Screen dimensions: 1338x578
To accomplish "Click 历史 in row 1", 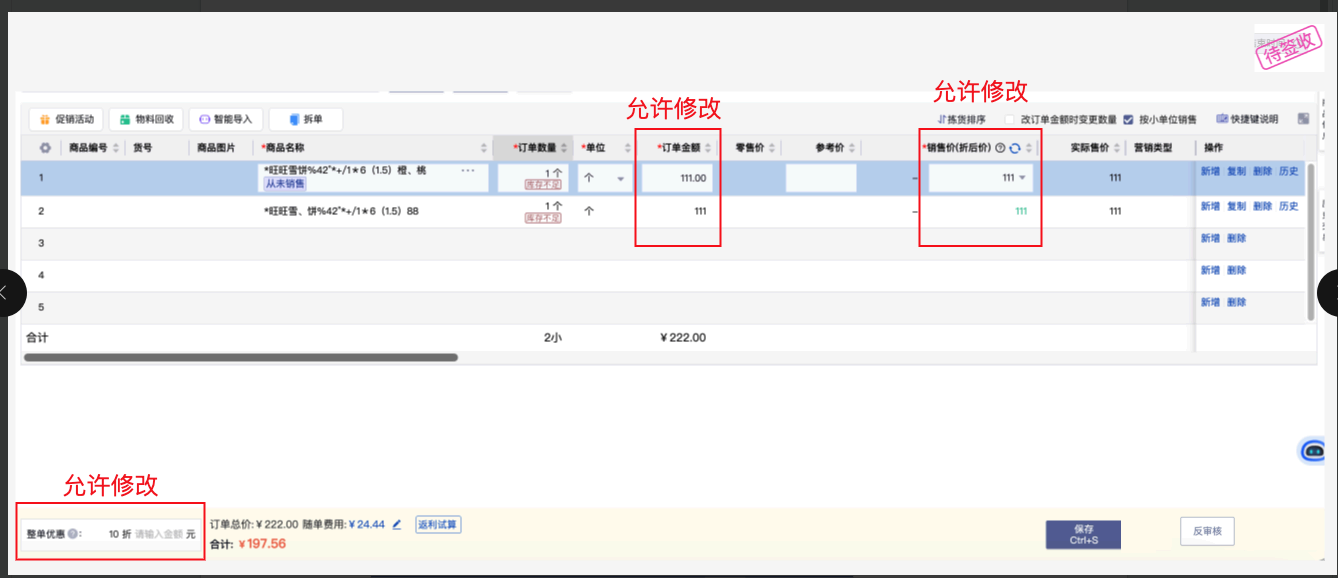I will [1288, 172].
